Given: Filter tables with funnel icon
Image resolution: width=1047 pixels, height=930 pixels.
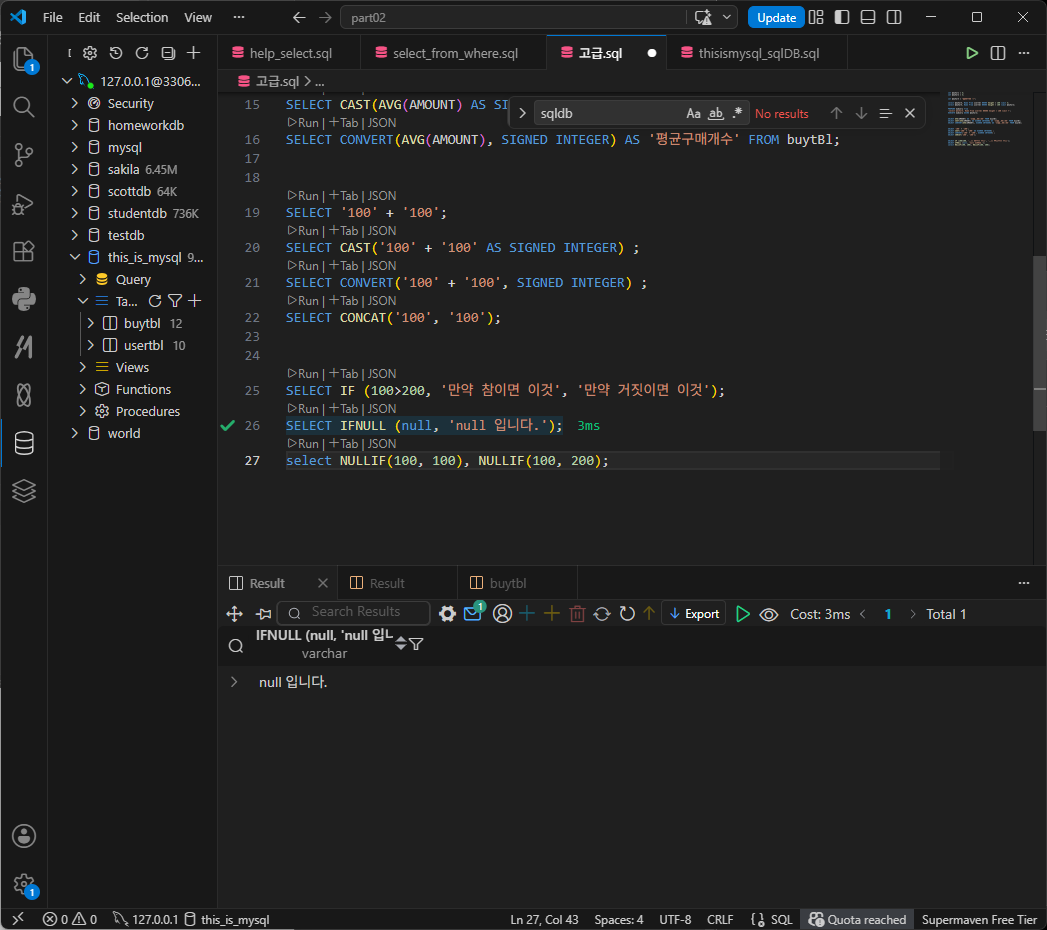Looking at the screenshot, I should (175, 301).
